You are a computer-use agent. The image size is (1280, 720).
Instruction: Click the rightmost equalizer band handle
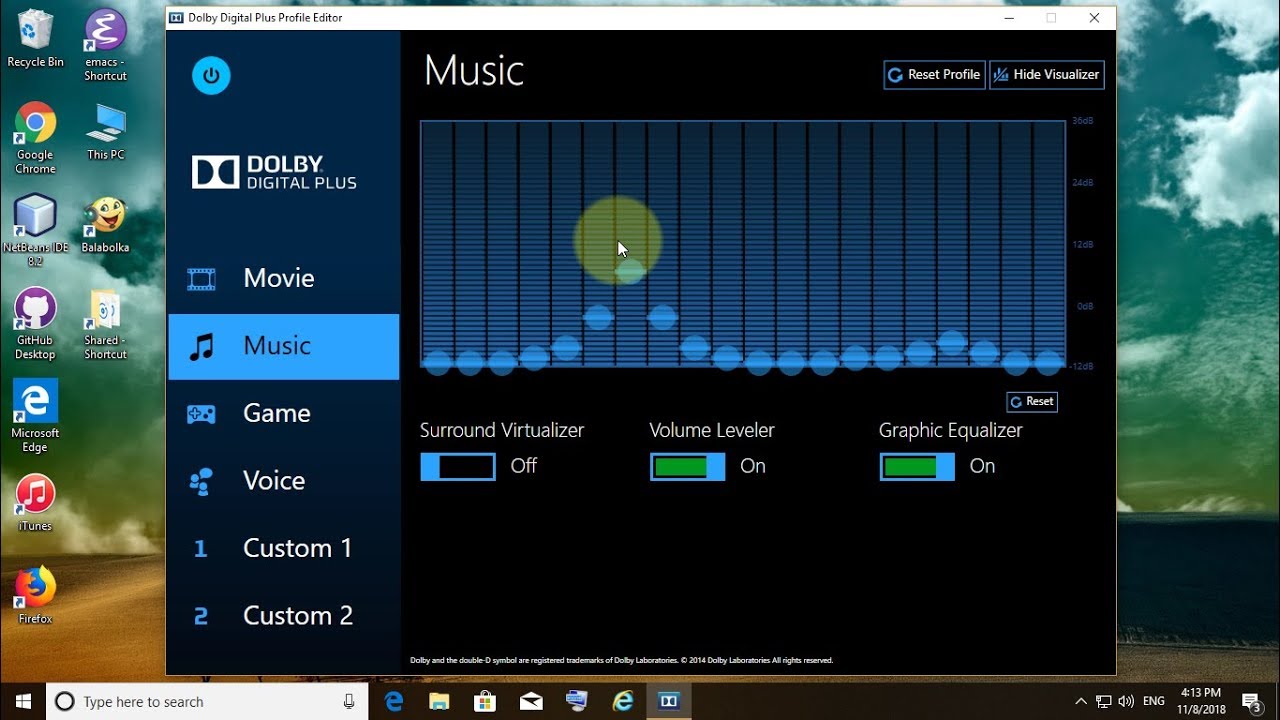tap(1049, 362)
